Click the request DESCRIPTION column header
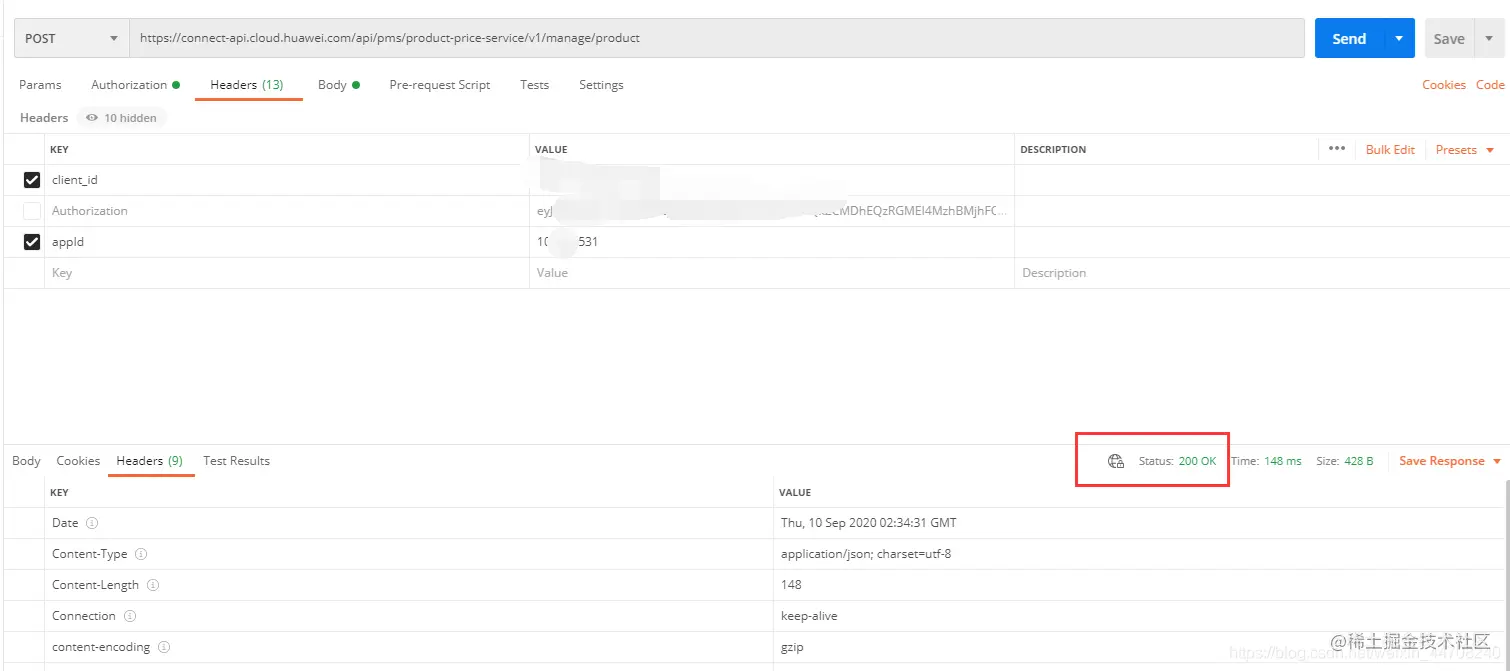Screen dimensions: 1510x671 1053,149
